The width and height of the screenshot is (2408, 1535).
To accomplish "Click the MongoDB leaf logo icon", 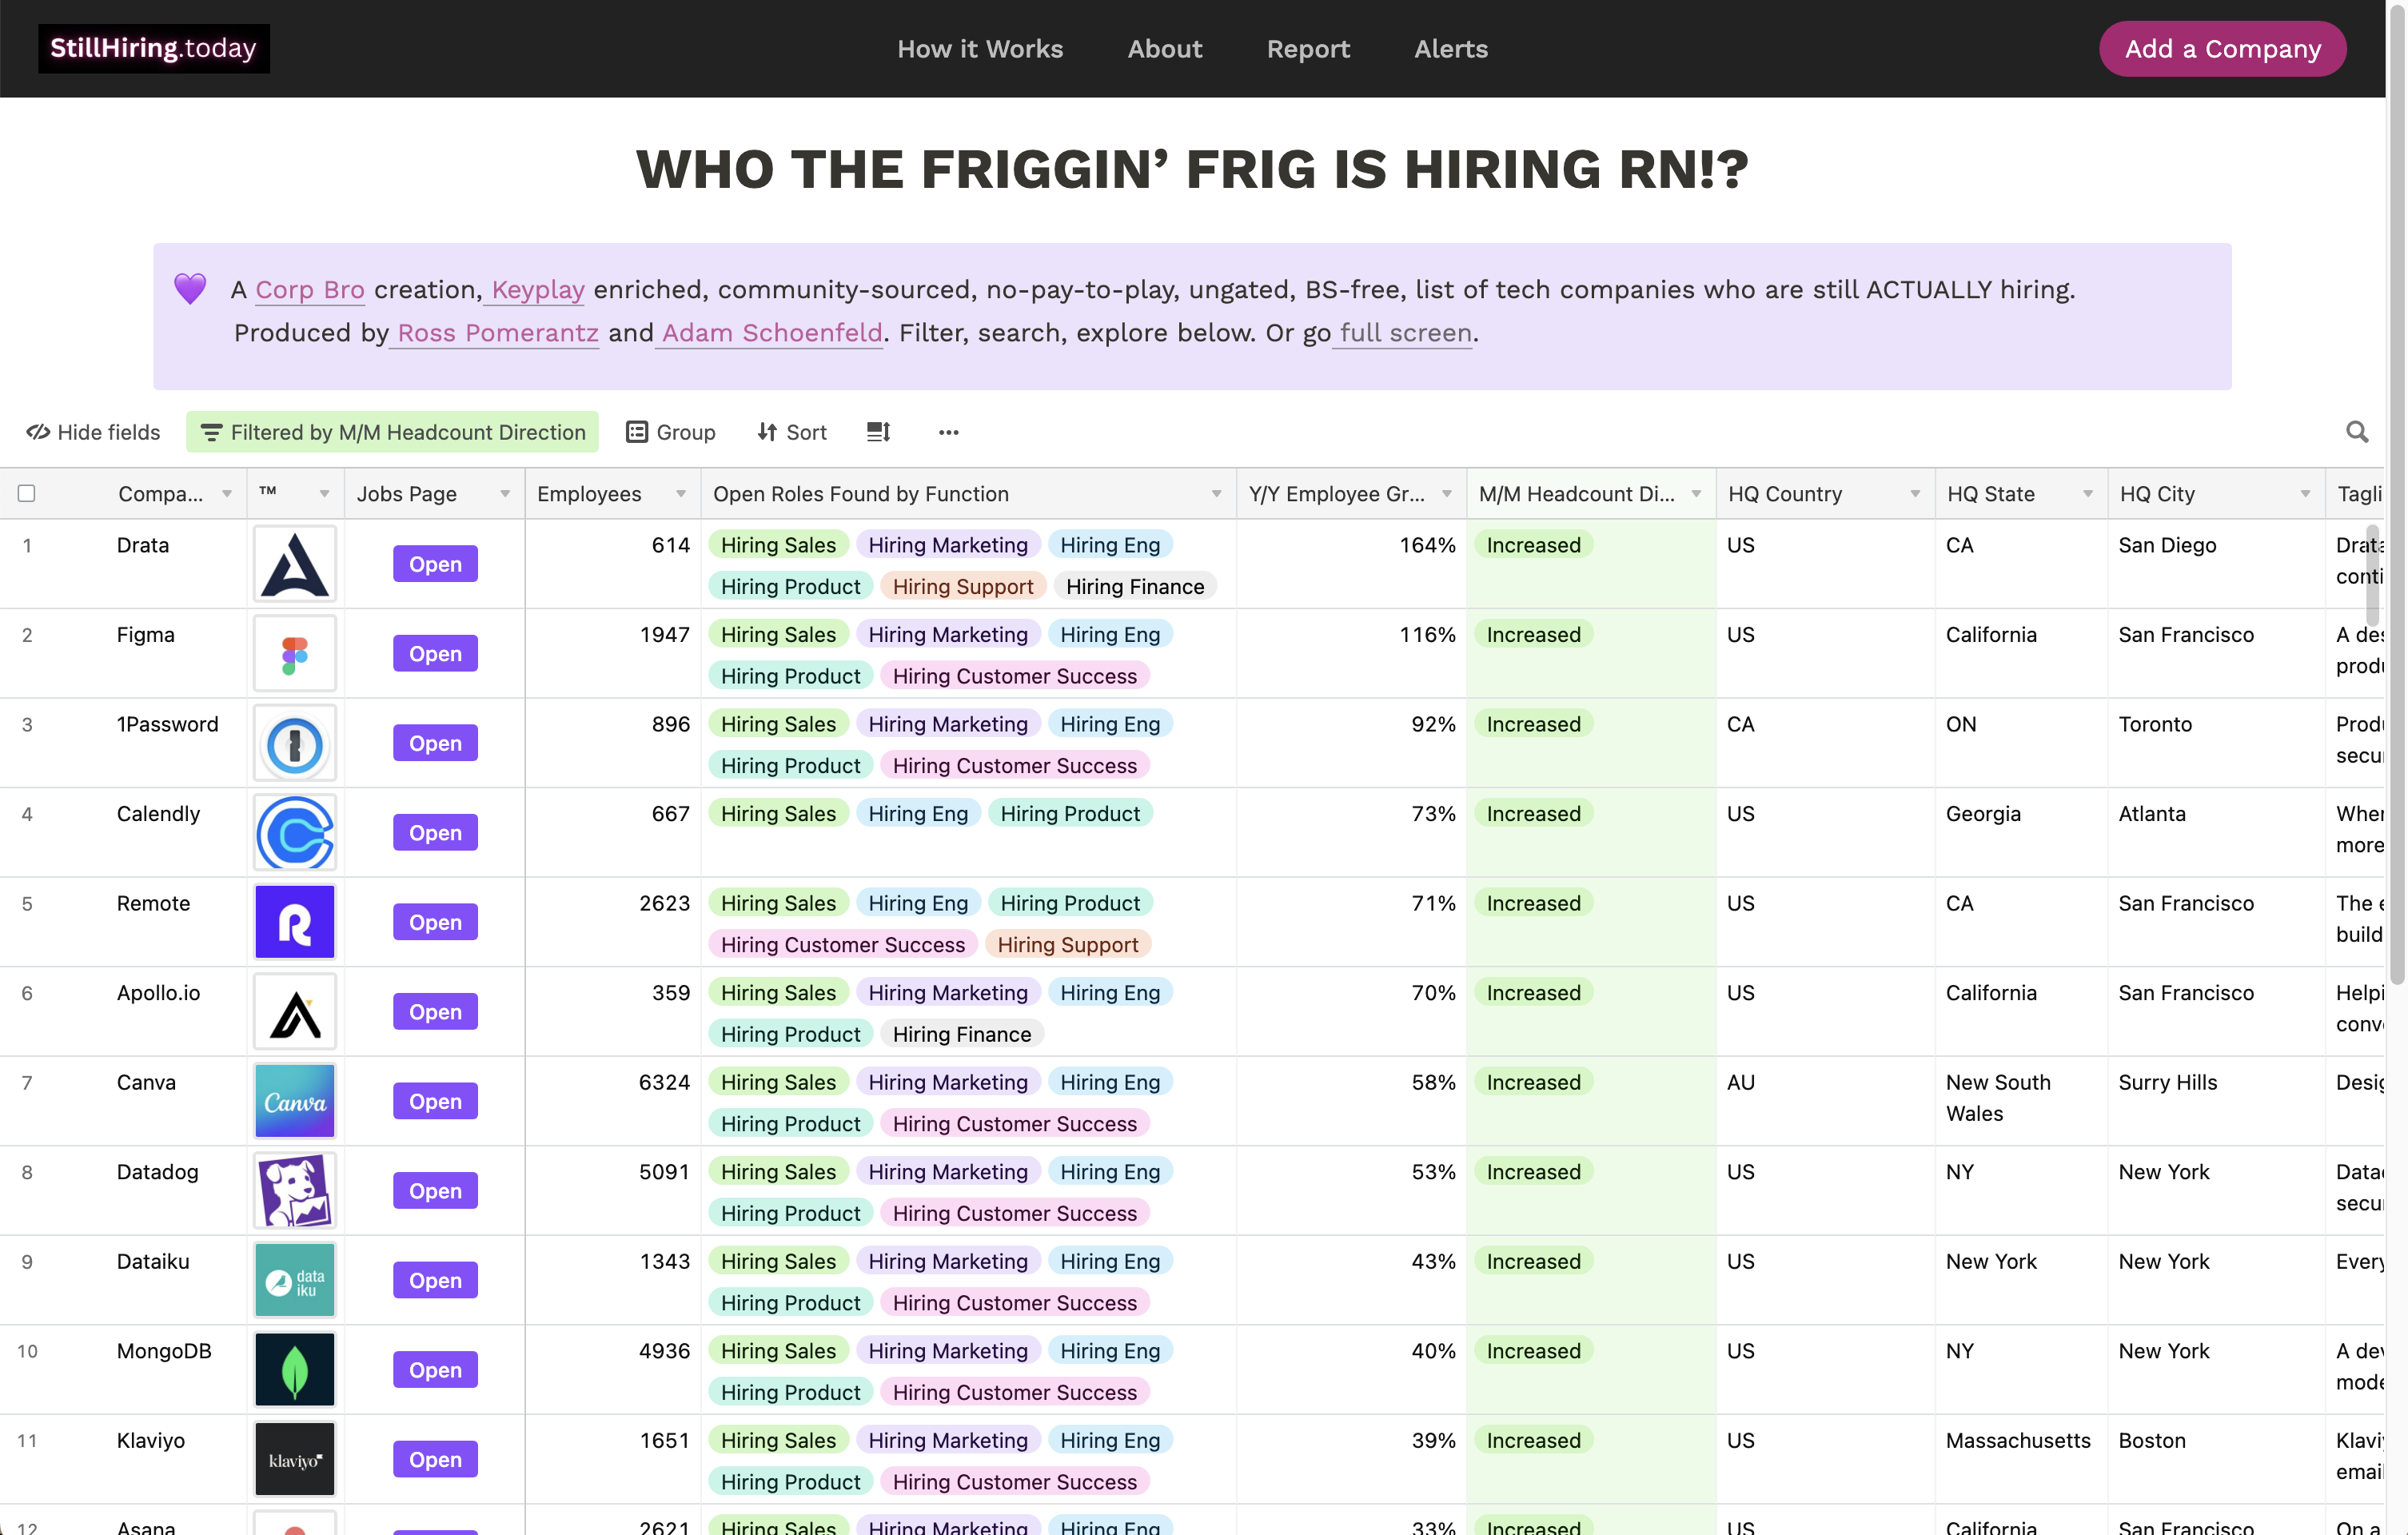I will [x=295, y=1370].
